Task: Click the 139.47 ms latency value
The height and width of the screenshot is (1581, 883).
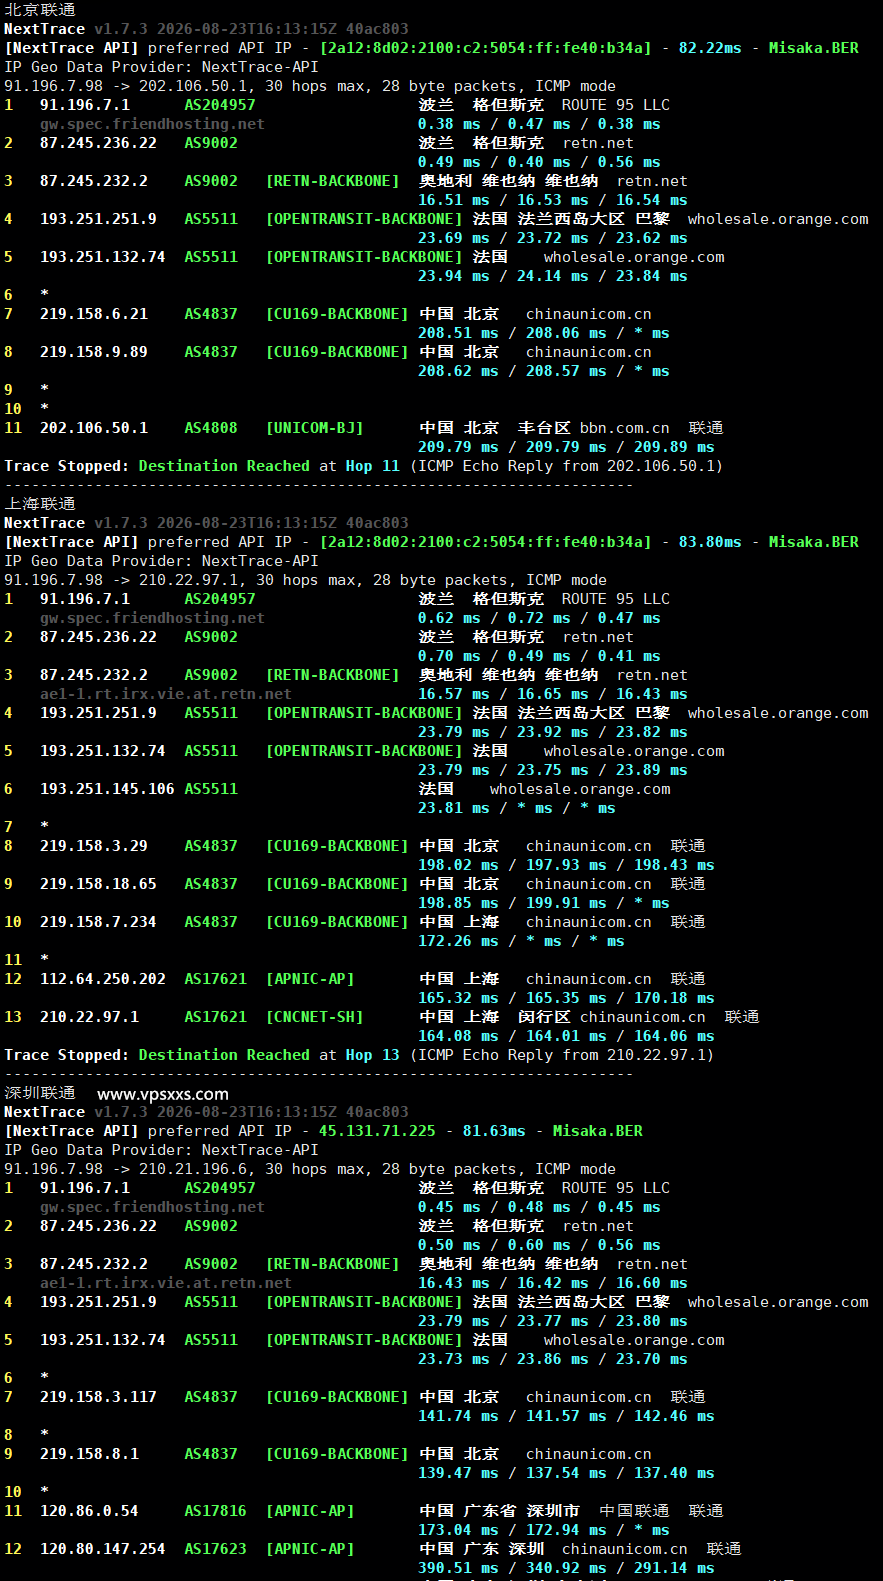Action: (x=458, y=1473)
